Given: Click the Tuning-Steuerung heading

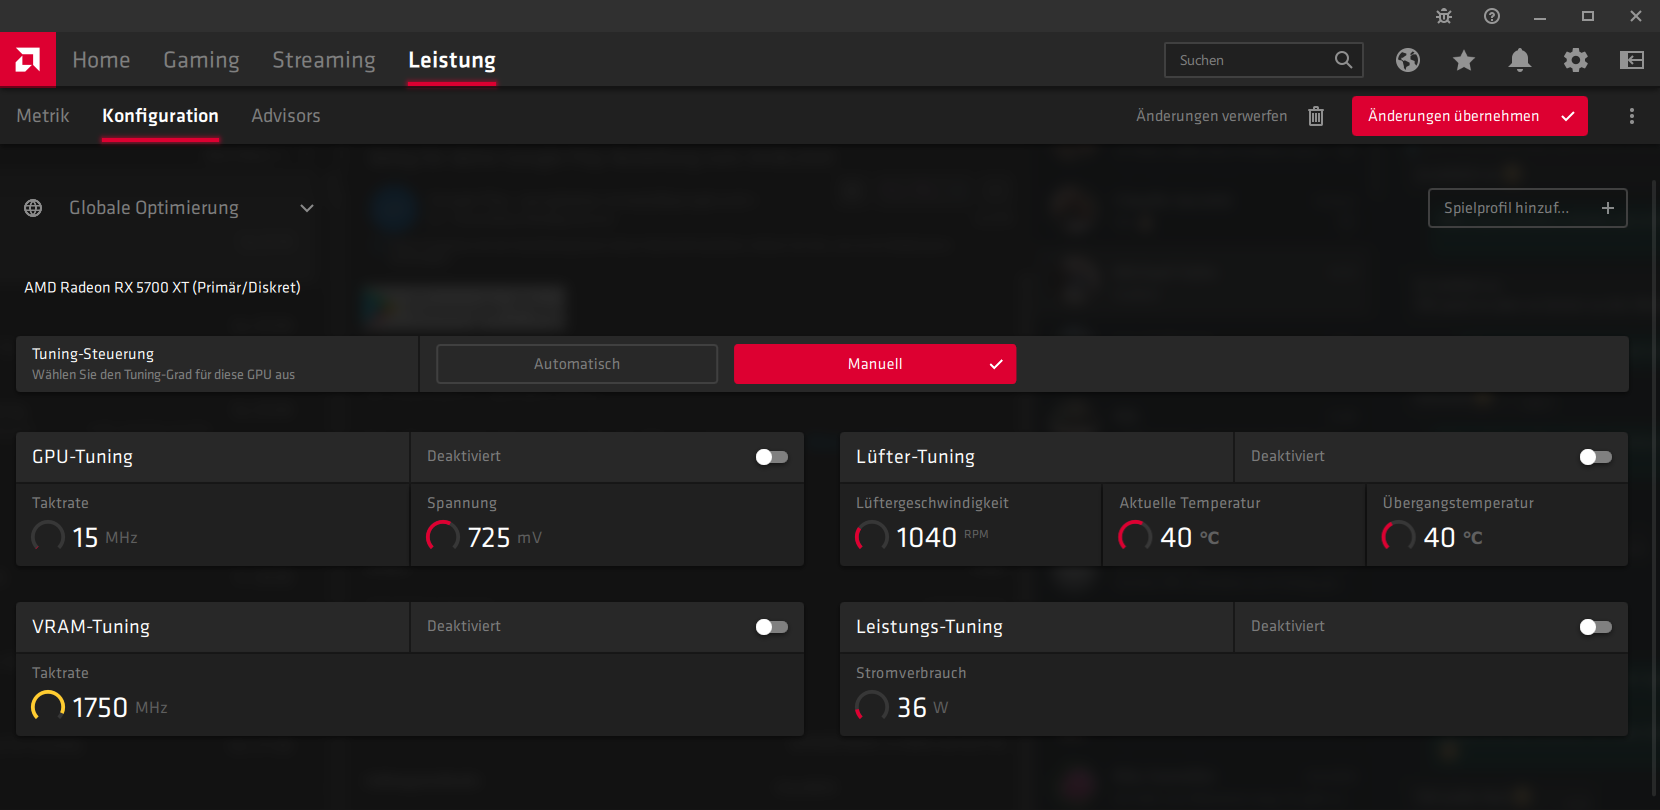Looking at the screenshot, I should tap(93, 354).
